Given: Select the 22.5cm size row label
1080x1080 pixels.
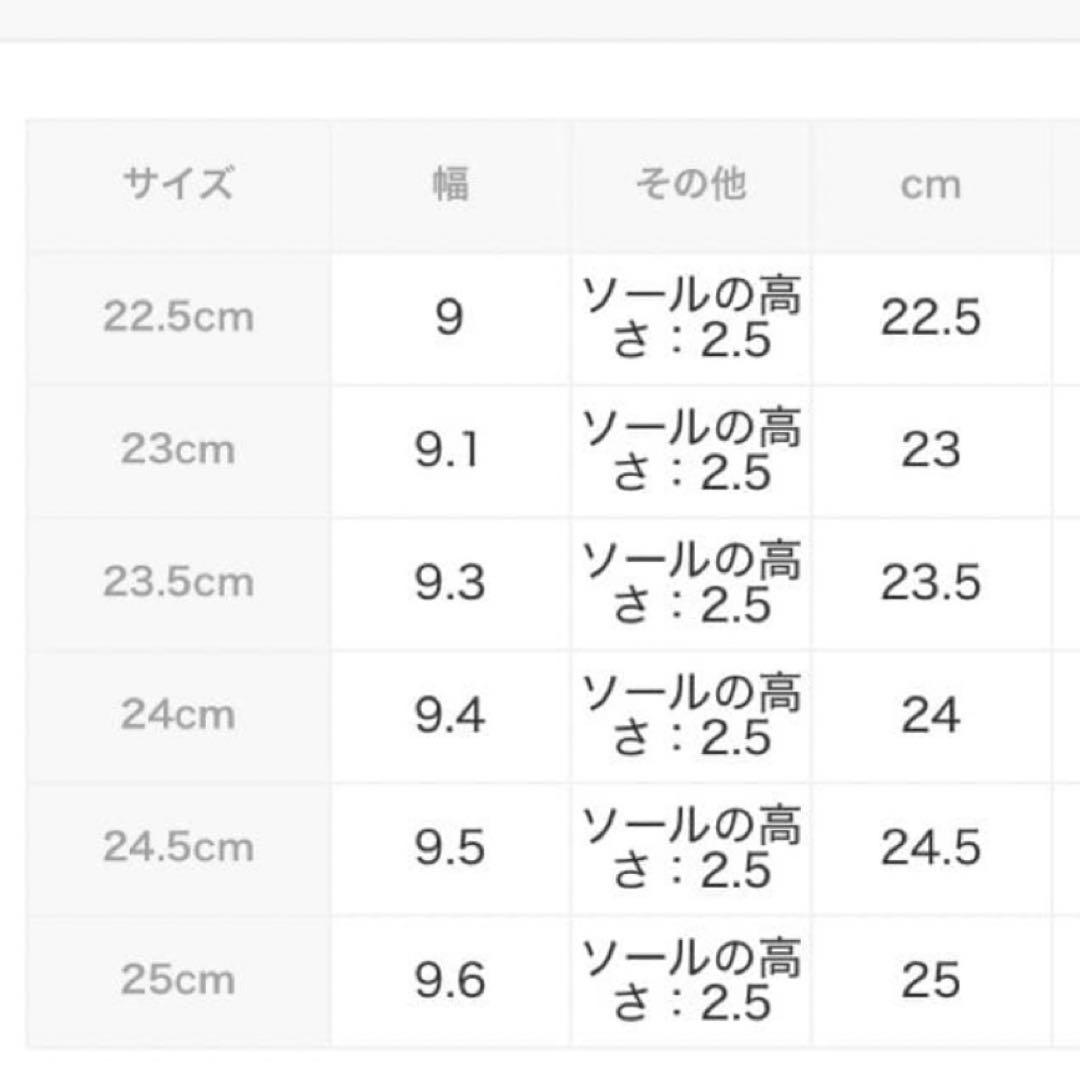Looking at the screenshot, I should point(178,318).
